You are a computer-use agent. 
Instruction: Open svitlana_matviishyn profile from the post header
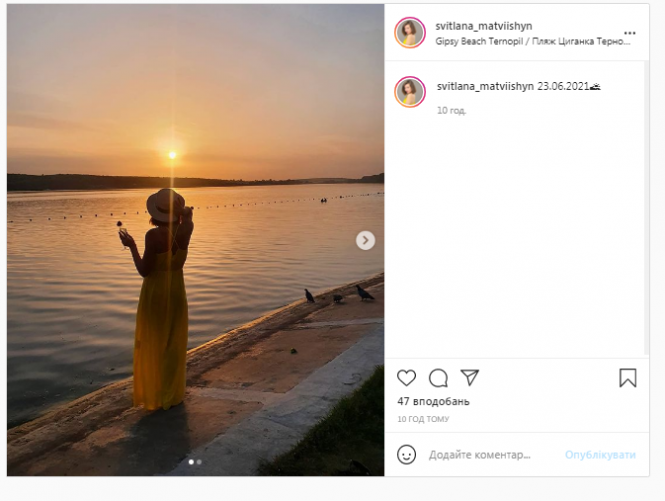[x=484, y=26]
